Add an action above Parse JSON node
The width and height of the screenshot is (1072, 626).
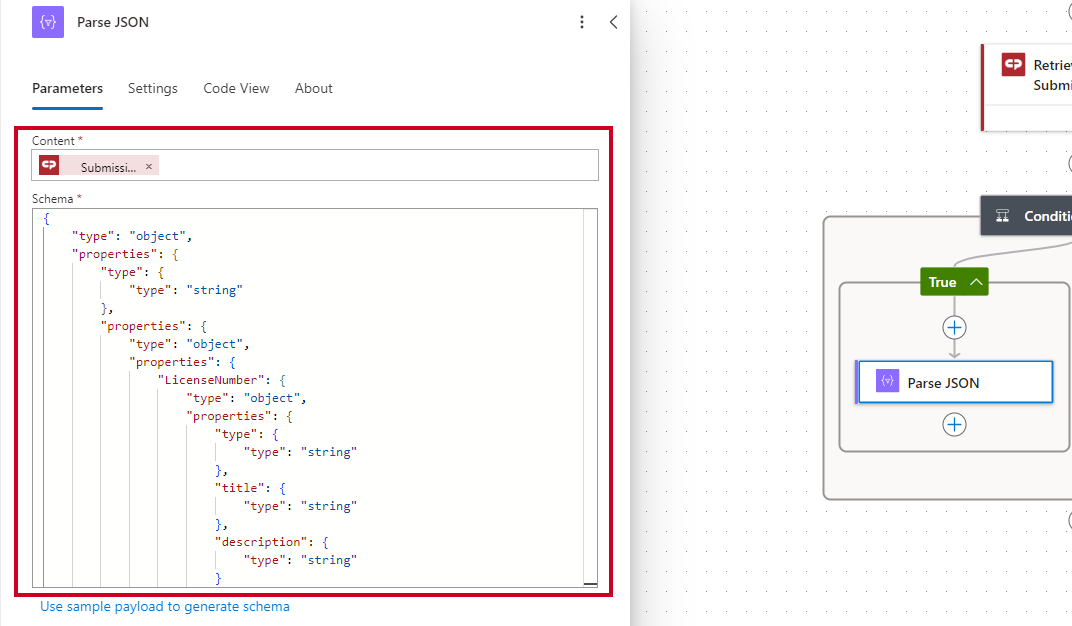954,327
